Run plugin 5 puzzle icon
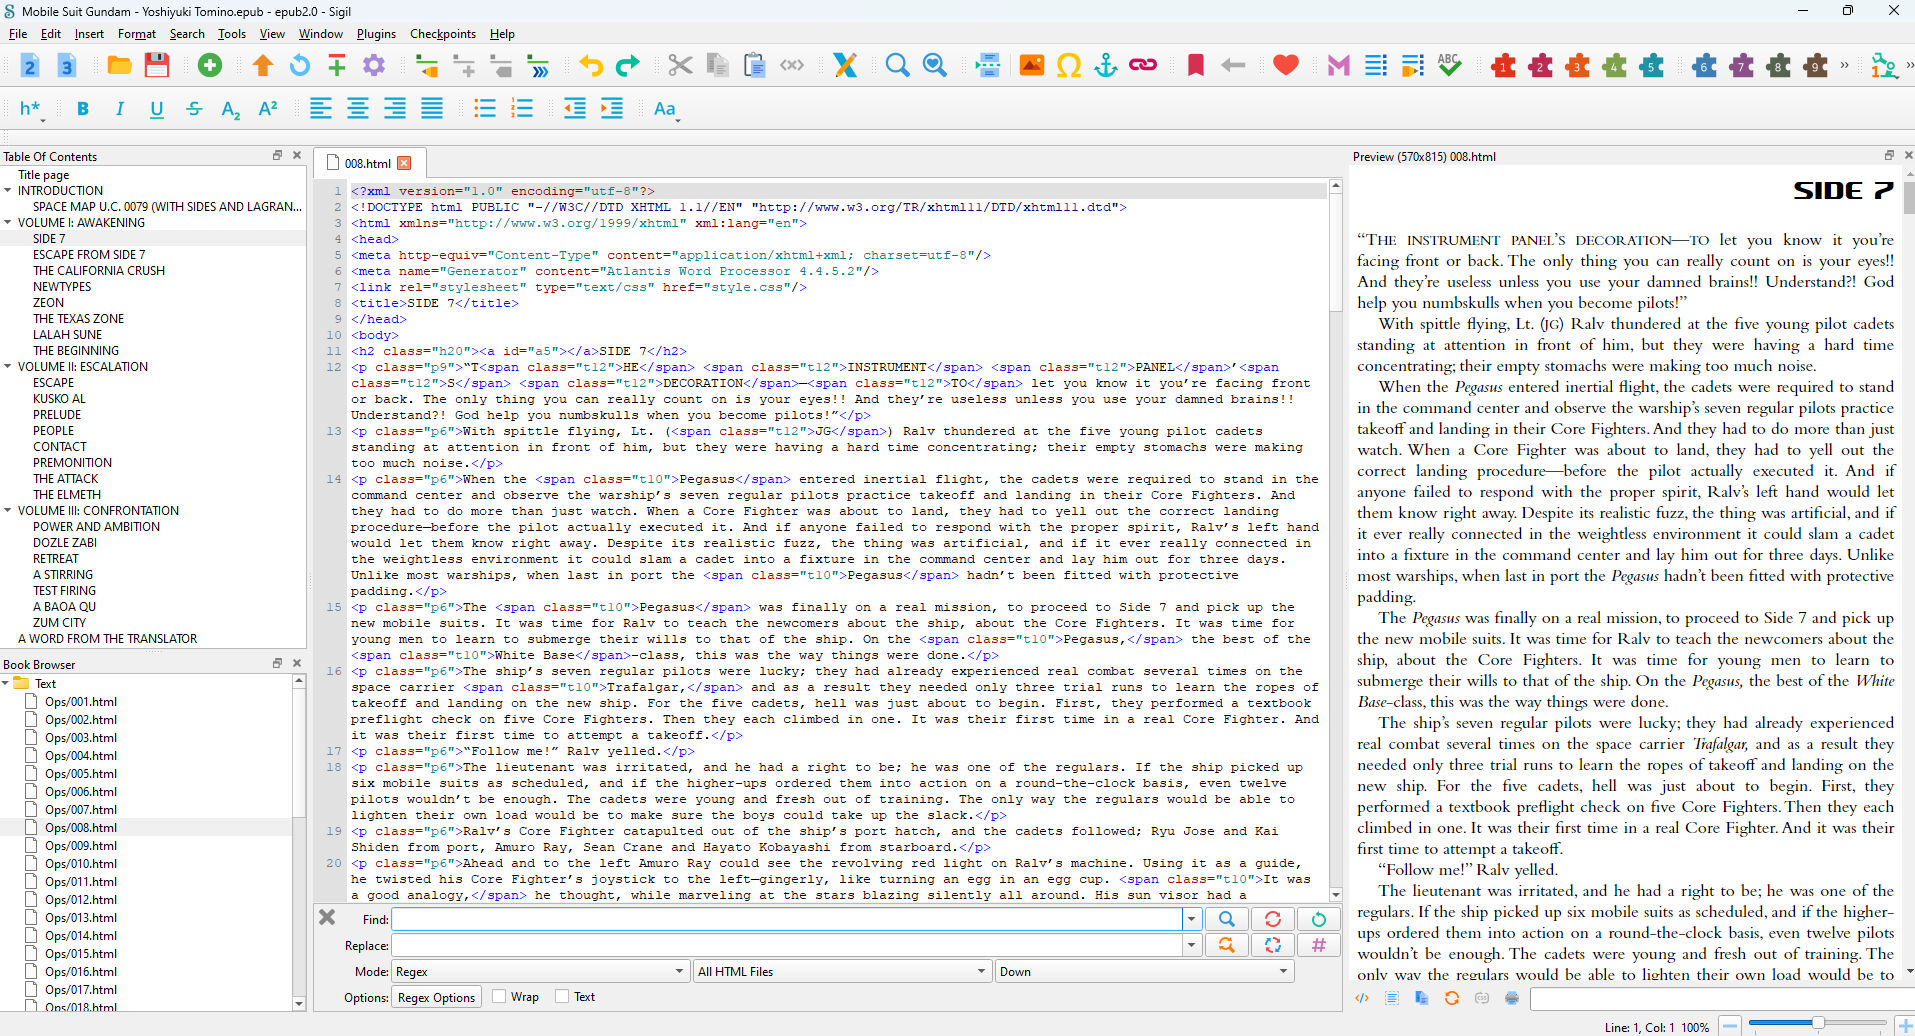 coord(1652,66)
